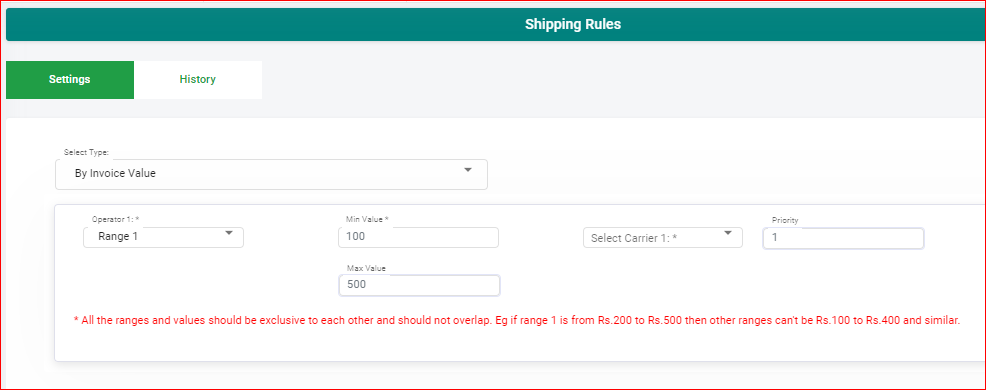Click the Select Type dropdown arrow
The height and width of the screenshot is (390, 986).
point(467,170)
